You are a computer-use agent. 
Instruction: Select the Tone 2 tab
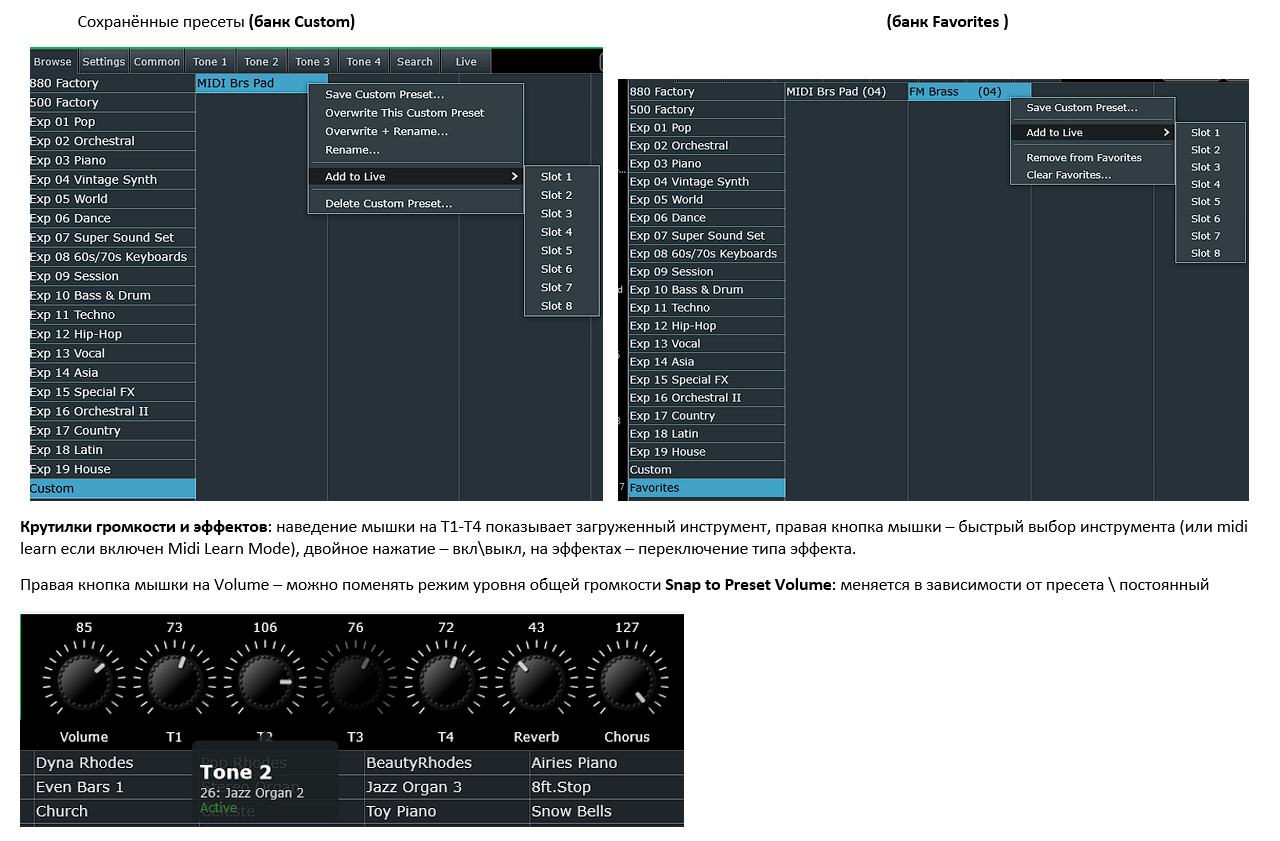[x=262, y=62]
